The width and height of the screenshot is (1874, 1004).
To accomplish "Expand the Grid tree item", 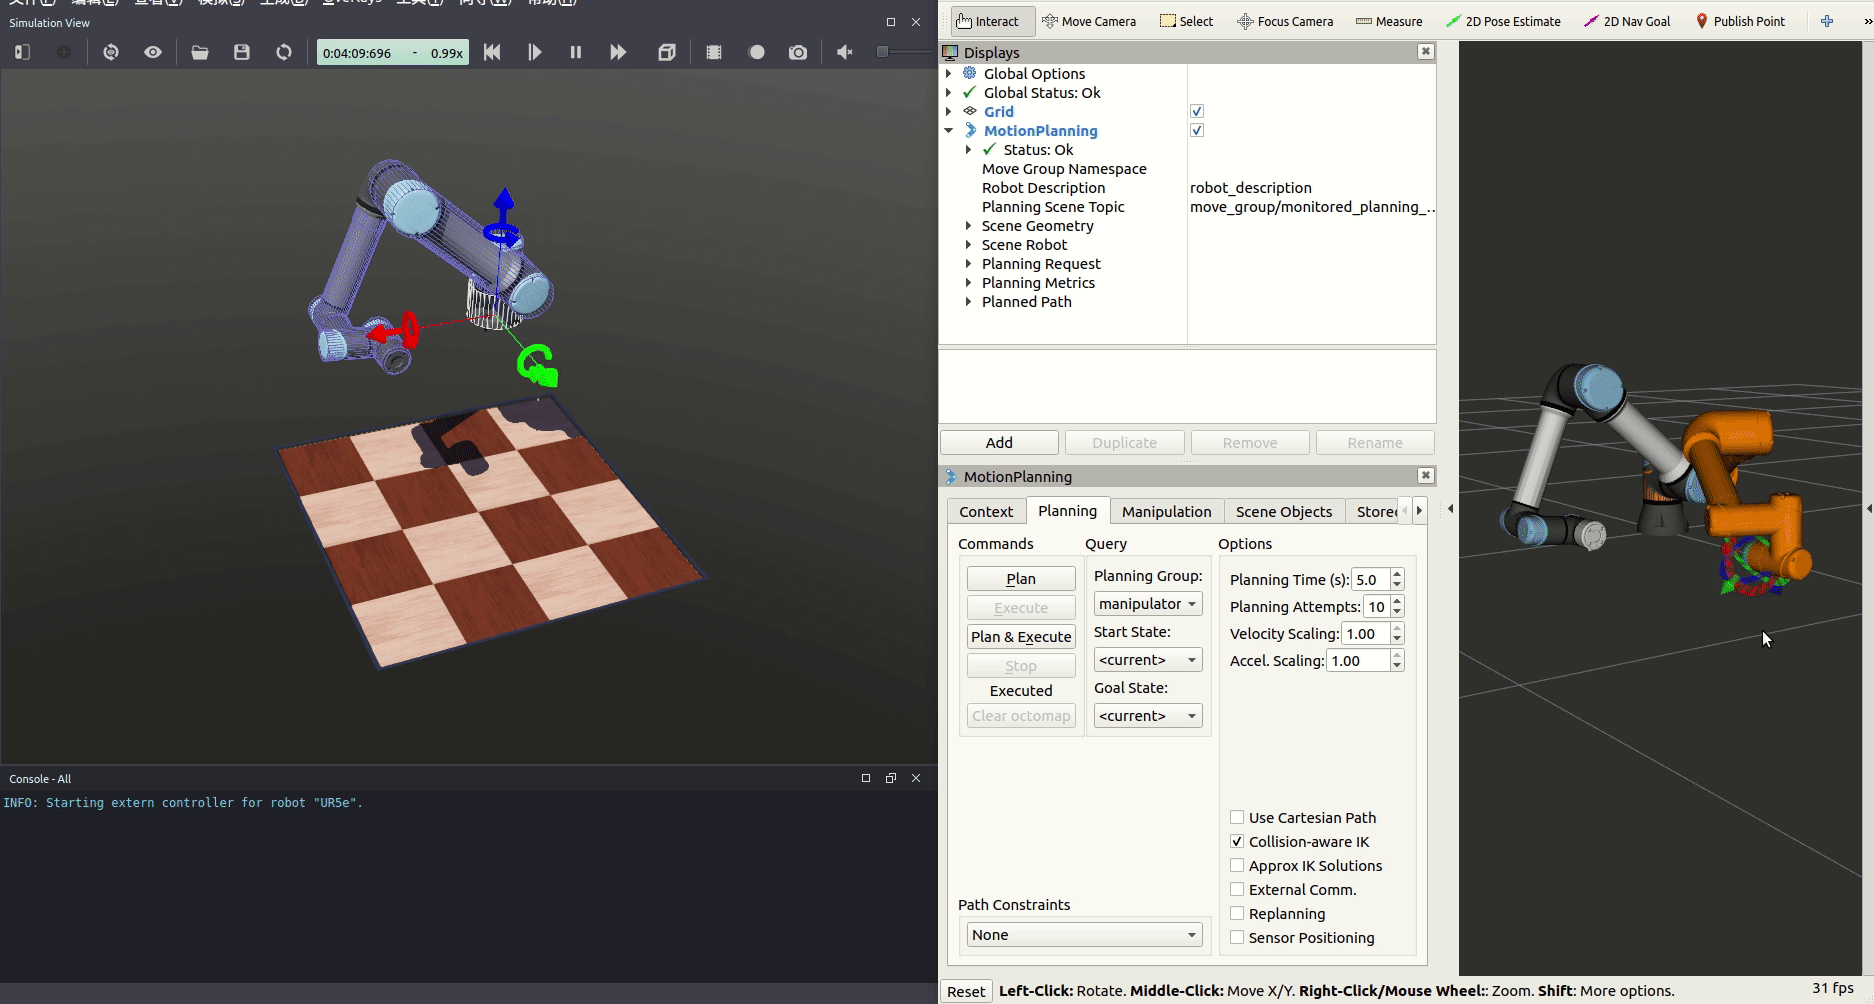I will (x=949, y=111).
